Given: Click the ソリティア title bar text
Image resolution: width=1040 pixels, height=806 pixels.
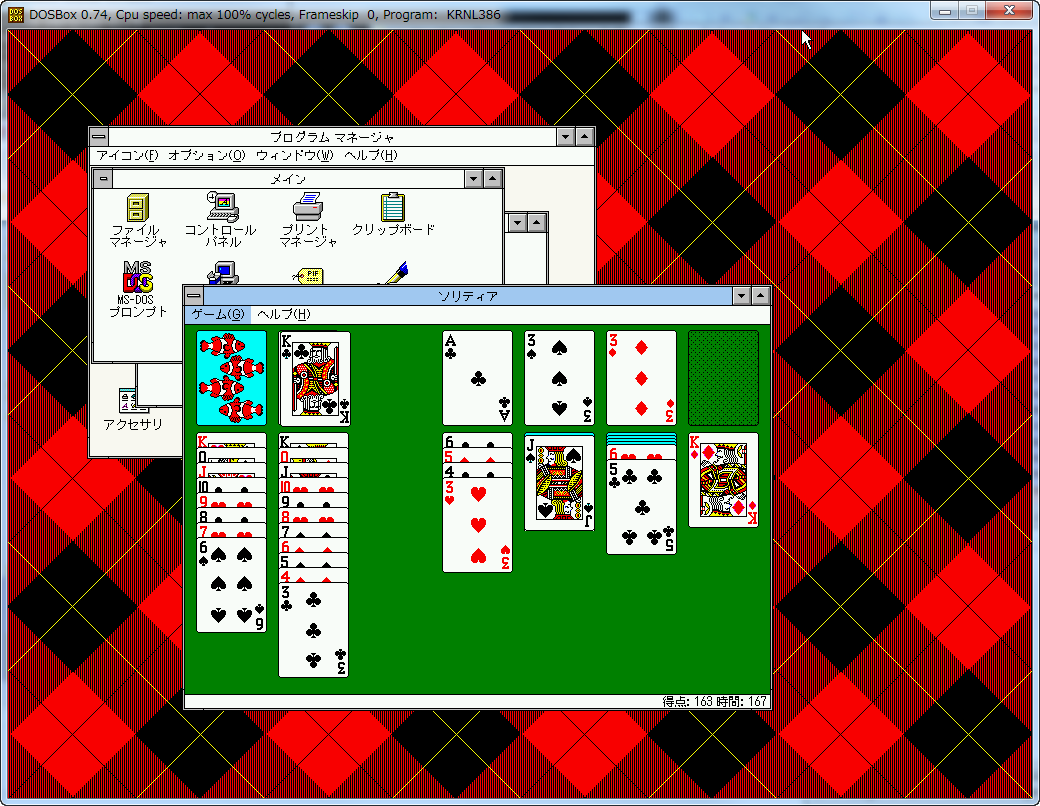Looking at the screenshot, I should click(x=468, y=296).
